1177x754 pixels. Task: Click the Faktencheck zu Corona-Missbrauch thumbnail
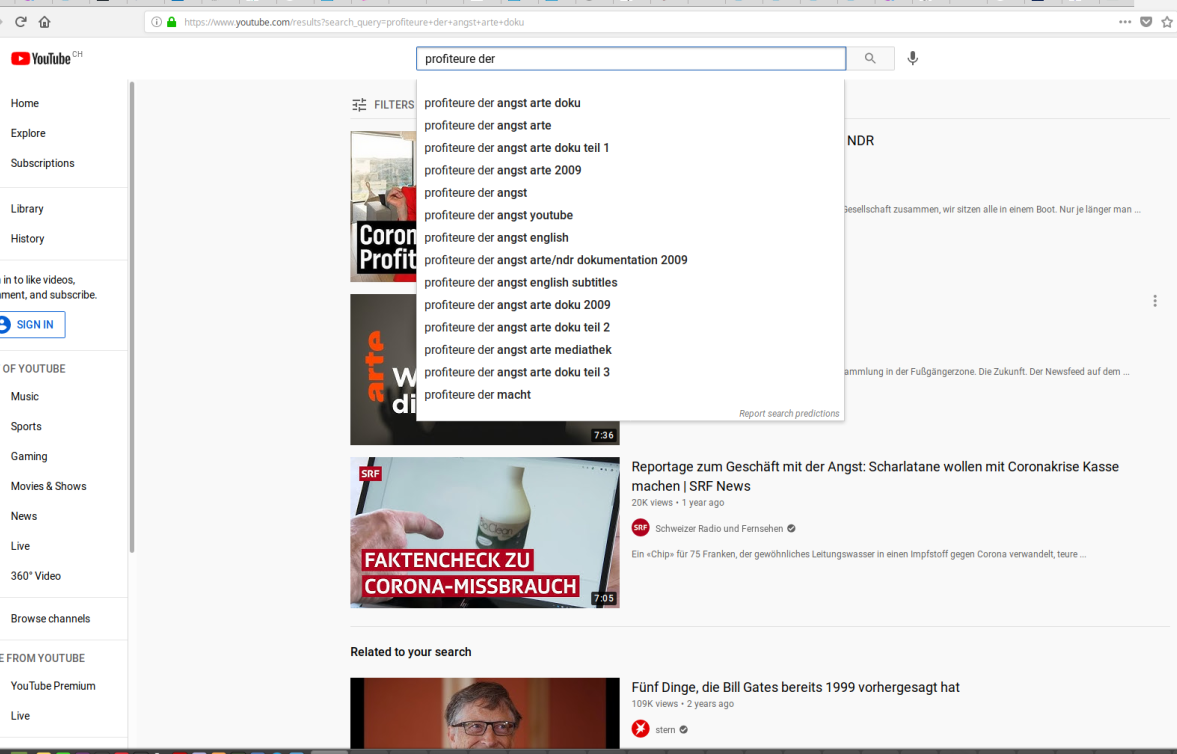point(485,532)
